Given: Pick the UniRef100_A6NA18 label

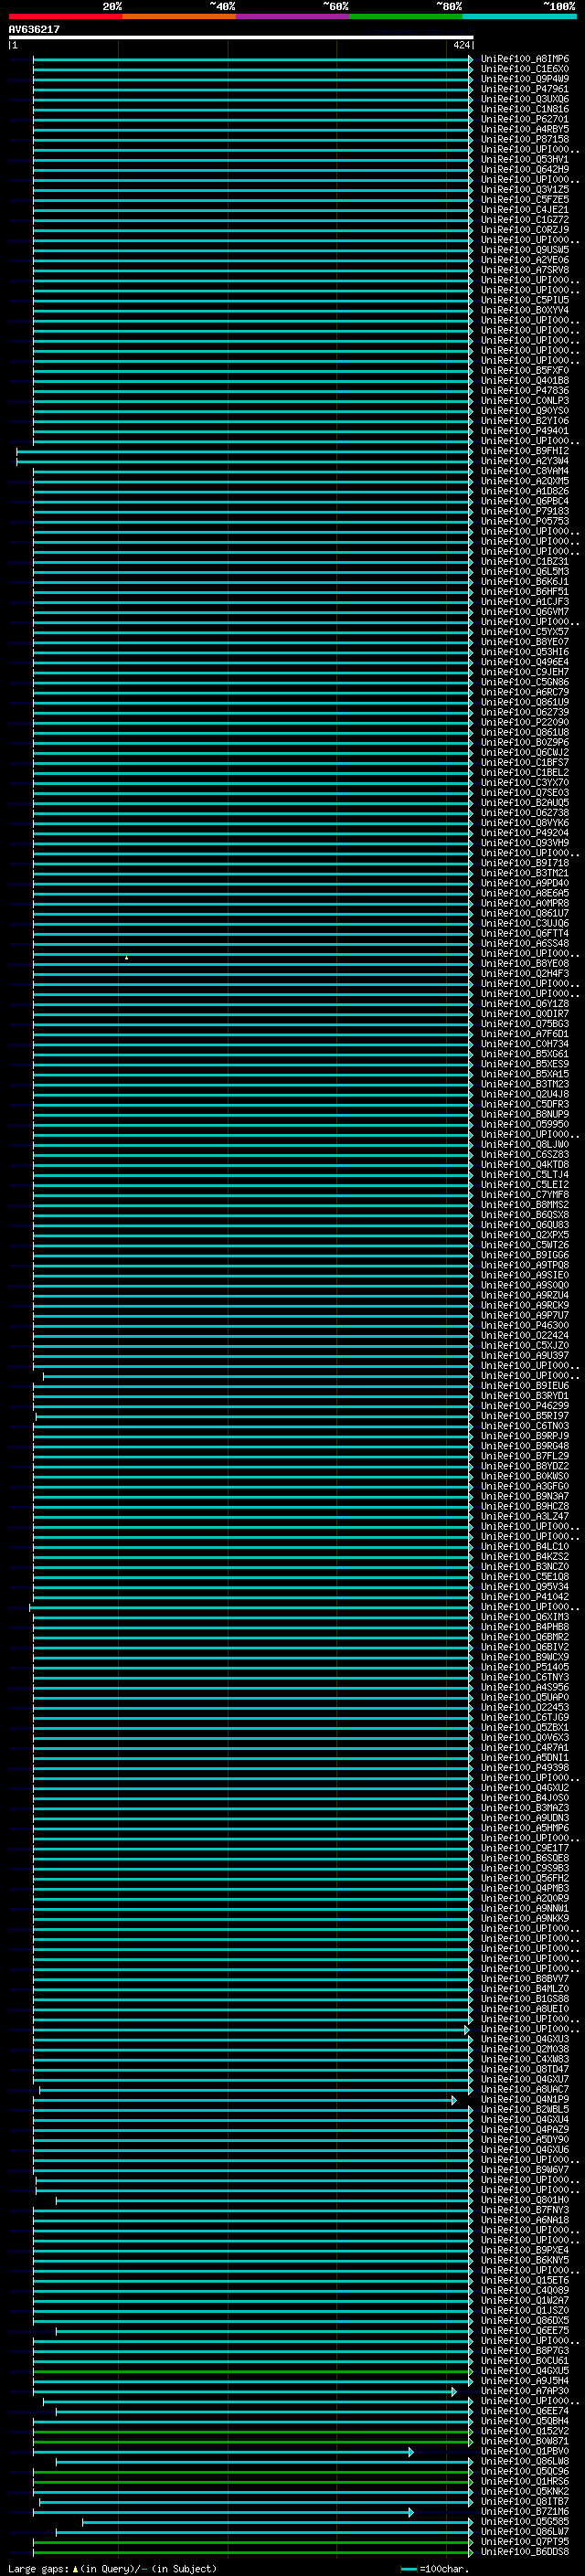Looking at the screenshot, I should [x=524, y=2220].
